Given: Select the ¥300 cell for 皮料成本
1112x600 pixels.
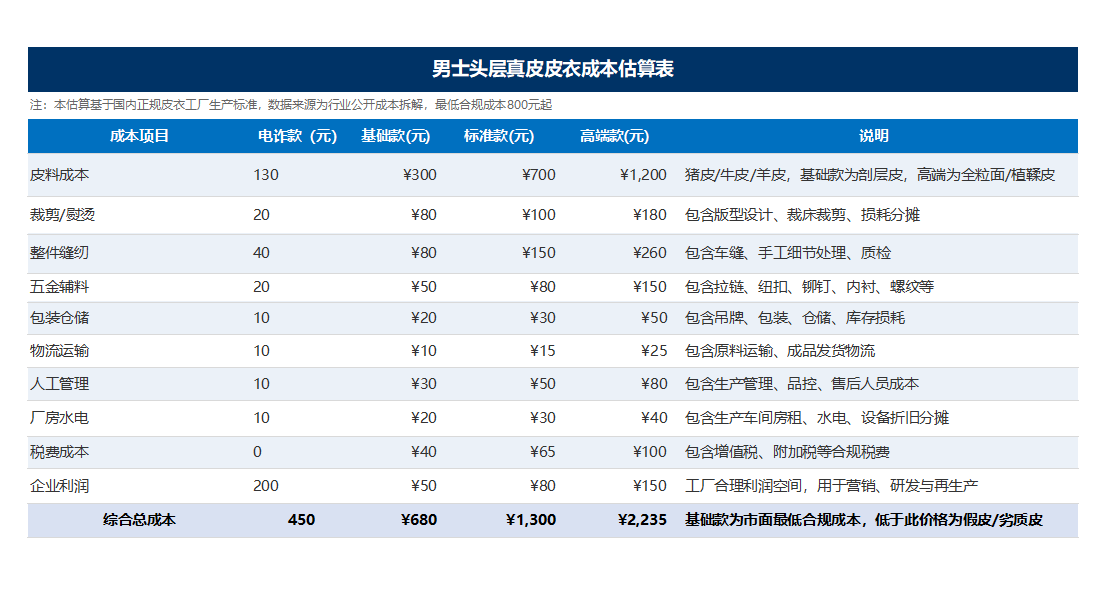Looking at the screenshot, I should pyautogui.click(x=420, y=175).
